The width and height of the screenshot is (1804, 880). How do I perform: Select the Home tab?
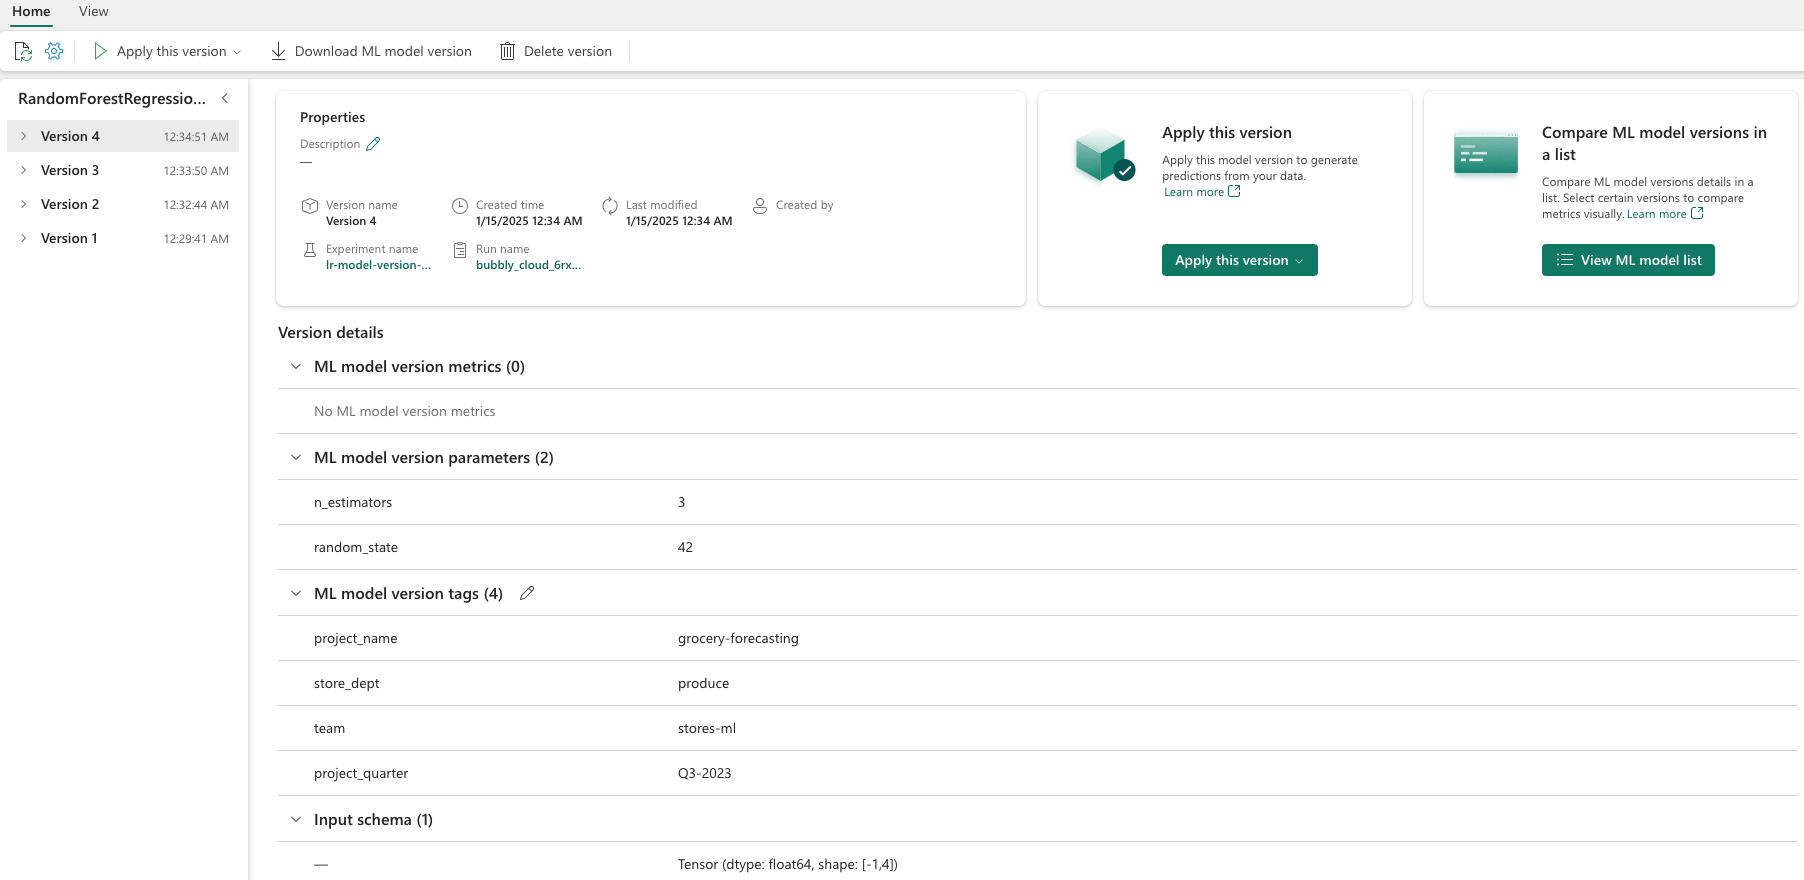tap(31, 12)
